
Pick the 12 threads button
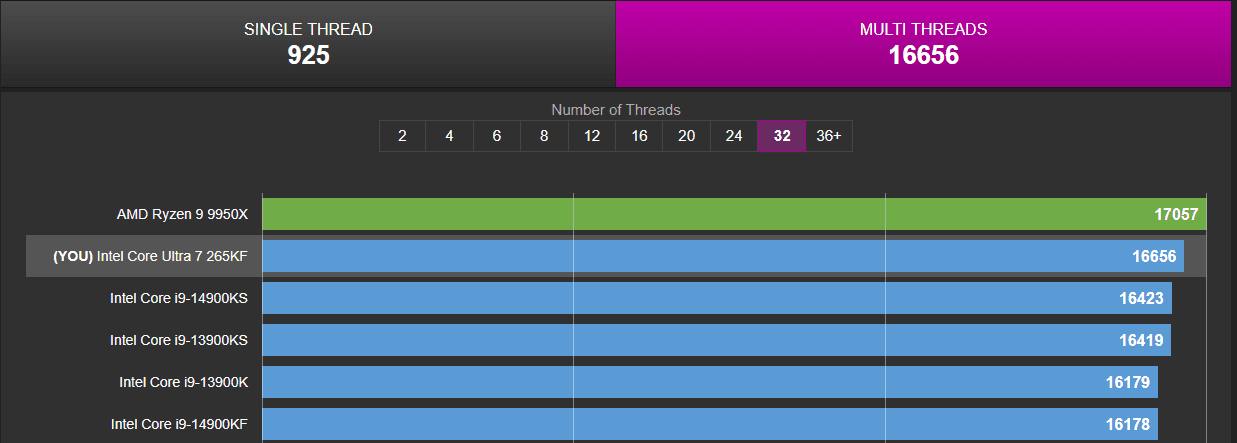point(592,136)
